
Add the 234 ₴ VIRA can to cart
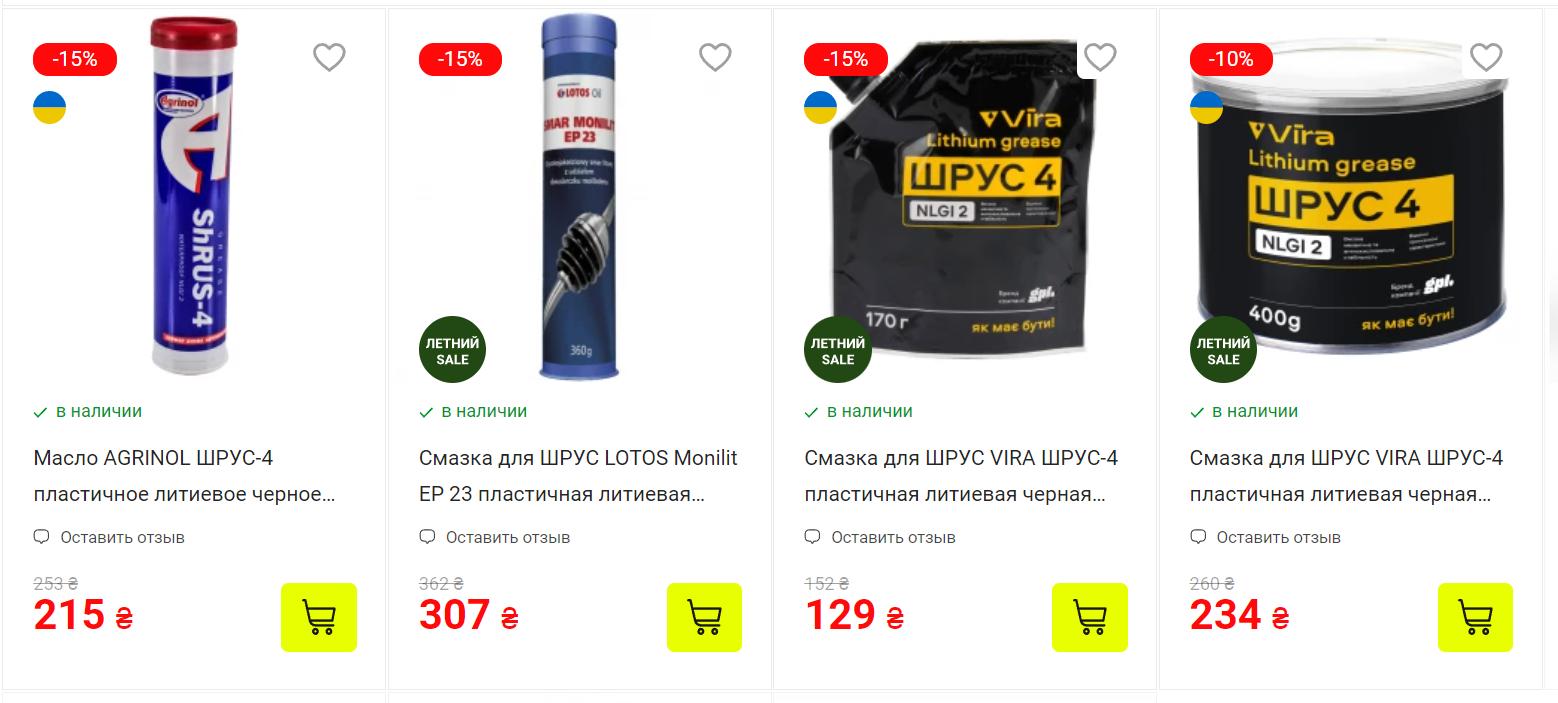tap(1476, 617)
